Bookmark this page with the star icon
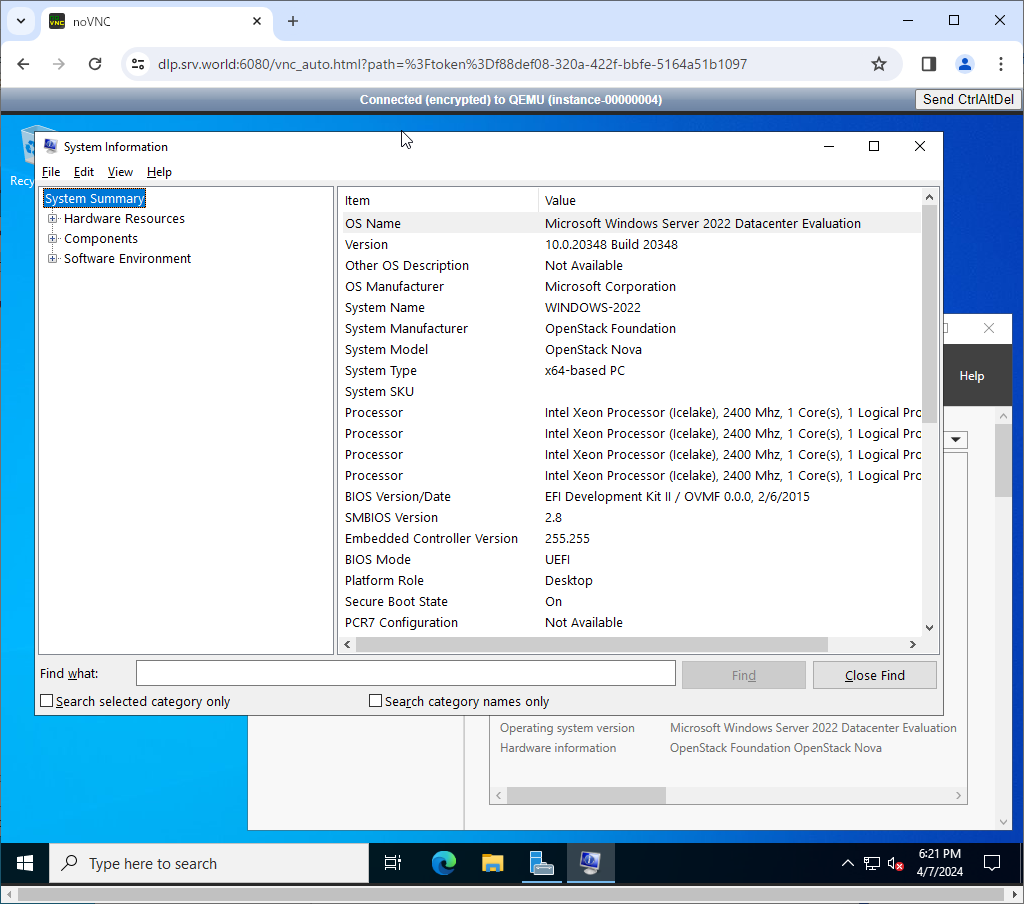The width and height of the screenshot is (1024, 904). tap(879, 64)
